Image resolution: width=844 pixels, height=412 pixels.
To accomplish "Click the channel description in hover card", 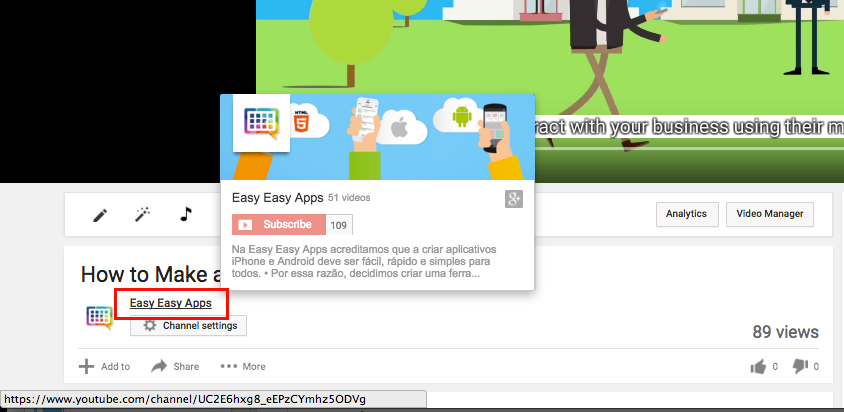I will (x=364, y=262).
